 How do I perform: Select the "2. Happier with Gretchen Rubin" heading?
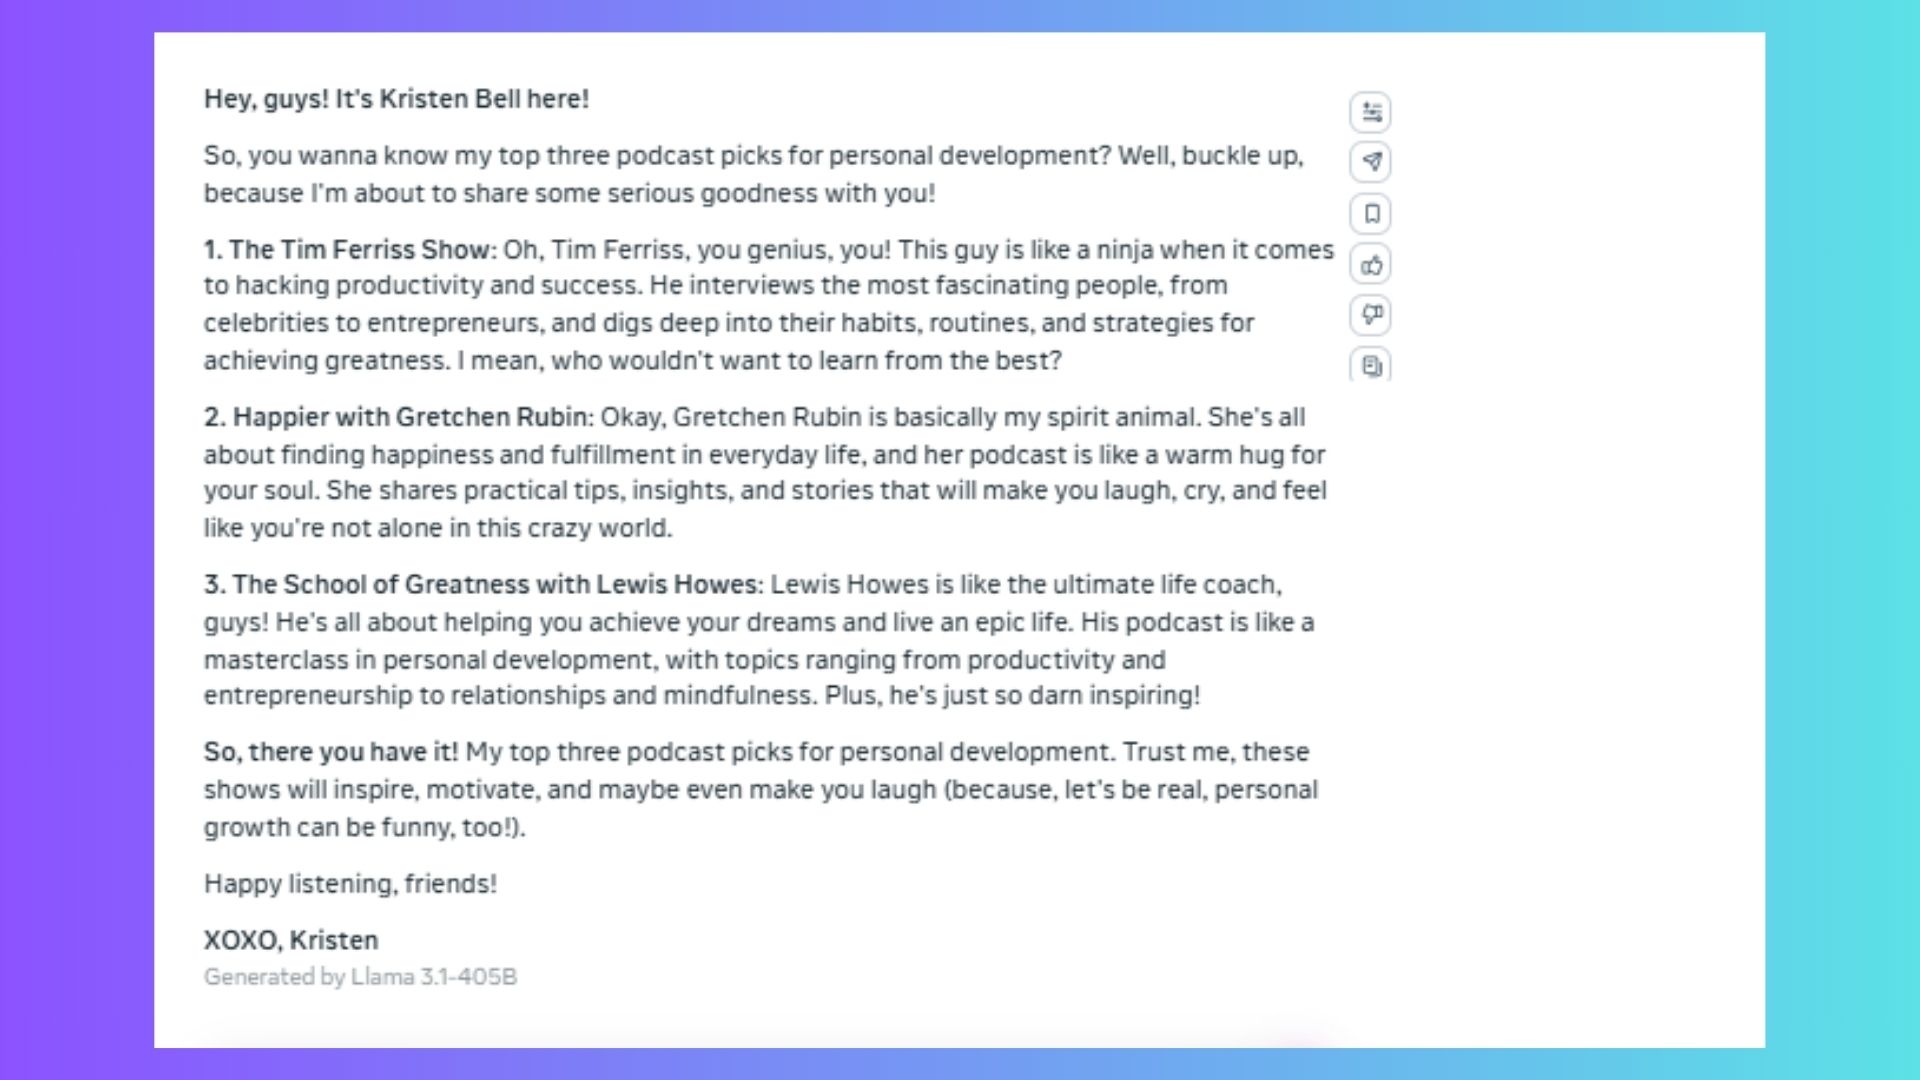(398, 417)
